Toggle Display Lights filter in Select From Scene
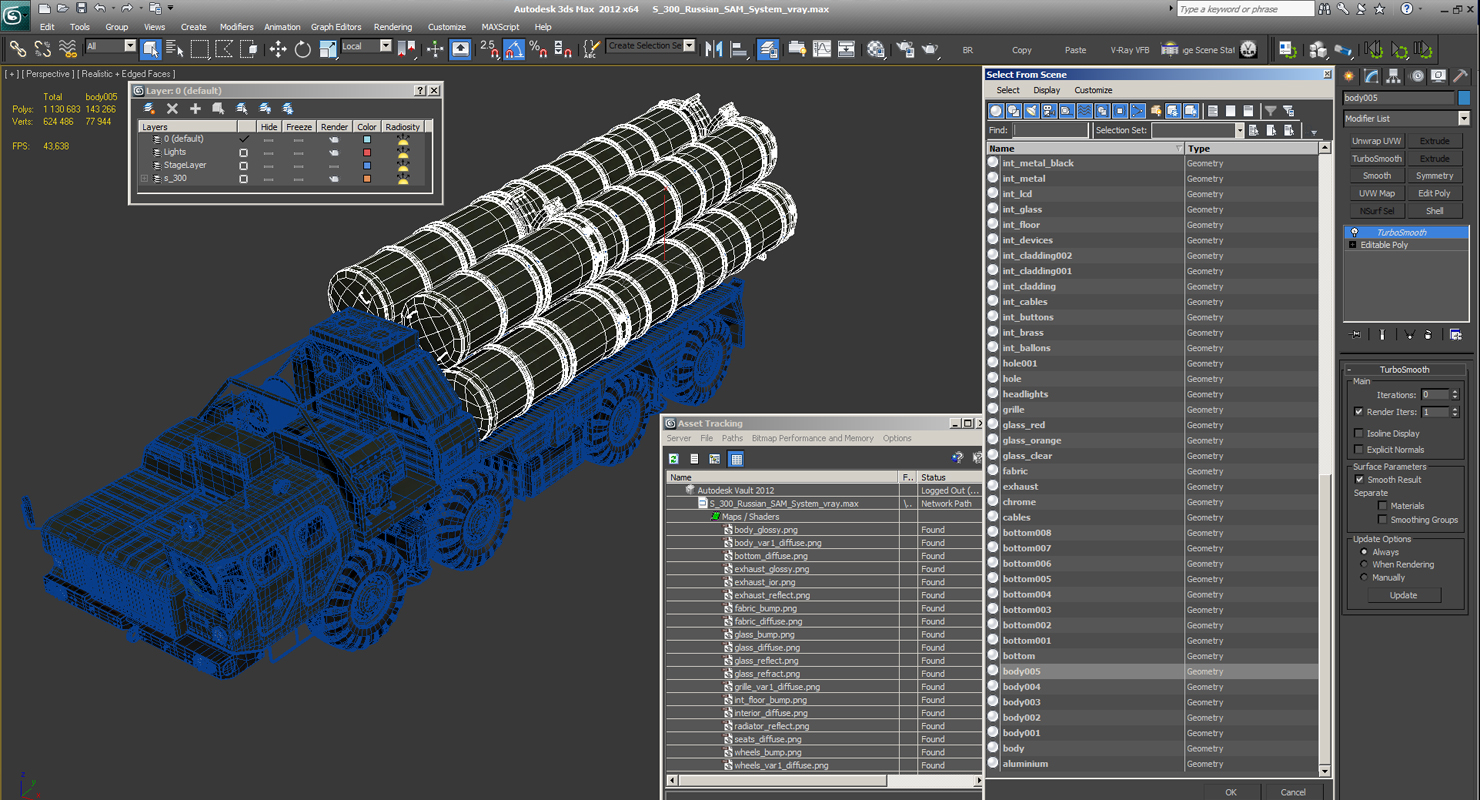This screenshot has width=1480, height=800. (1031, 111)
